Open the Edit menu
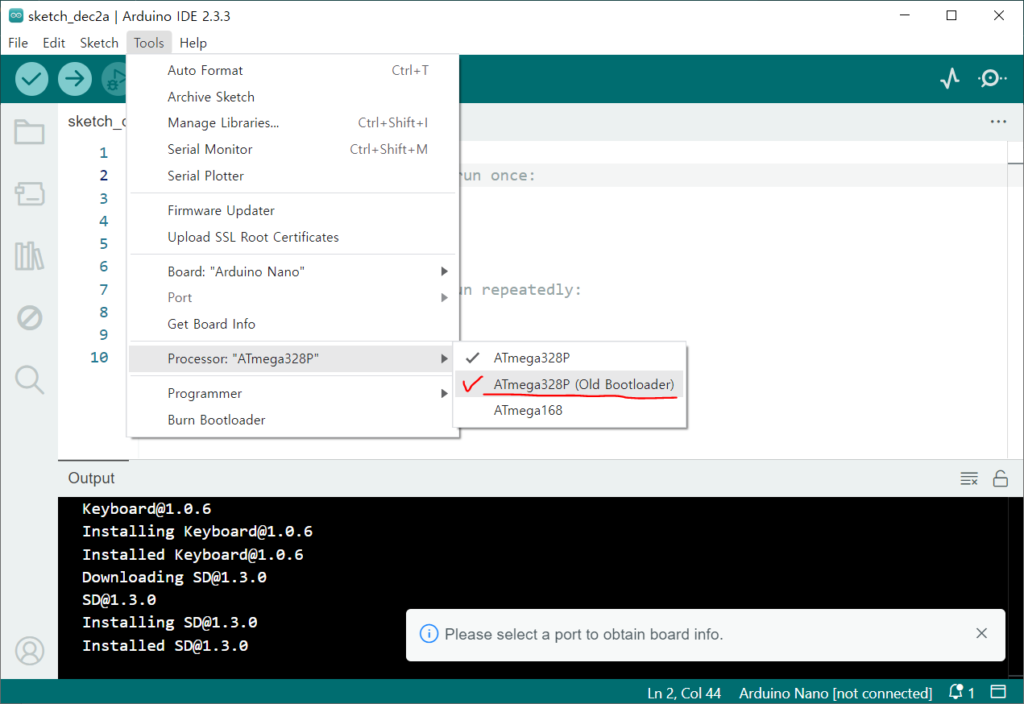Viewport: 1024px width, 704px height. 54,43
